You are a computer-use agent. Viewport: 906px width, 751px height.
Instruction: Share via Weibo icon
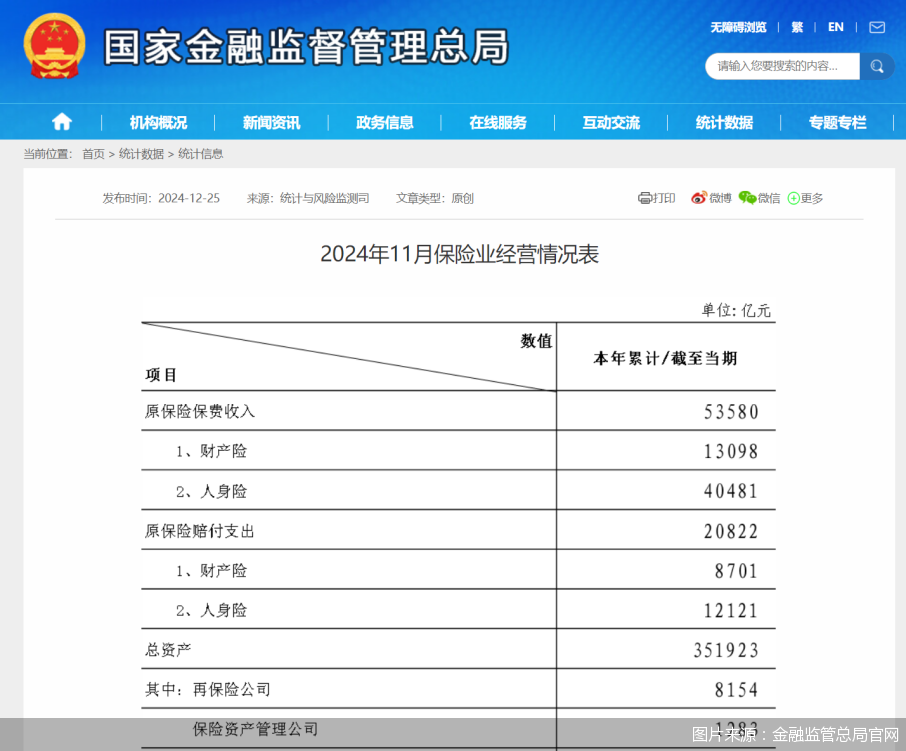click(x=698, y=198)
